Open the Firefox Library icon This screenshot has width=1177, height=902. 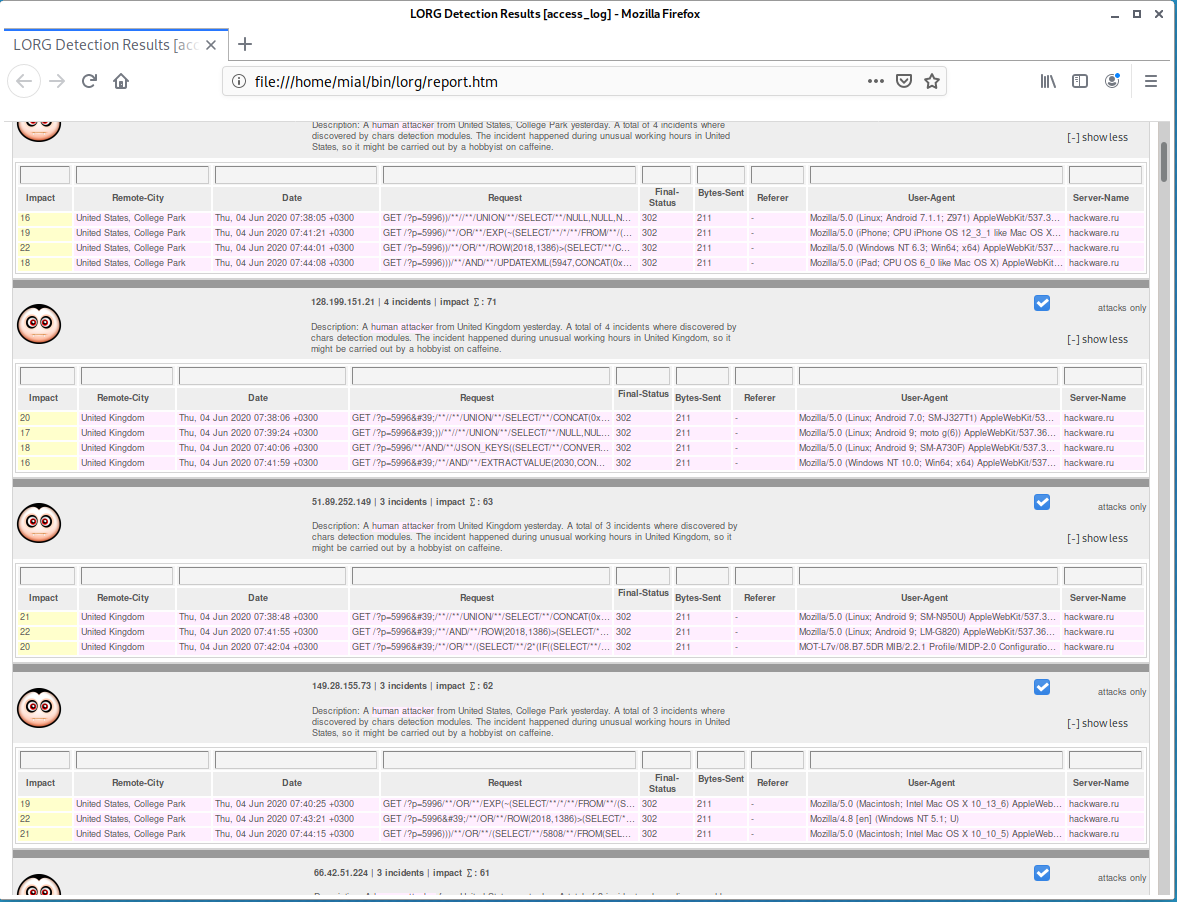pyautogui.click(x=1047, y=81)
